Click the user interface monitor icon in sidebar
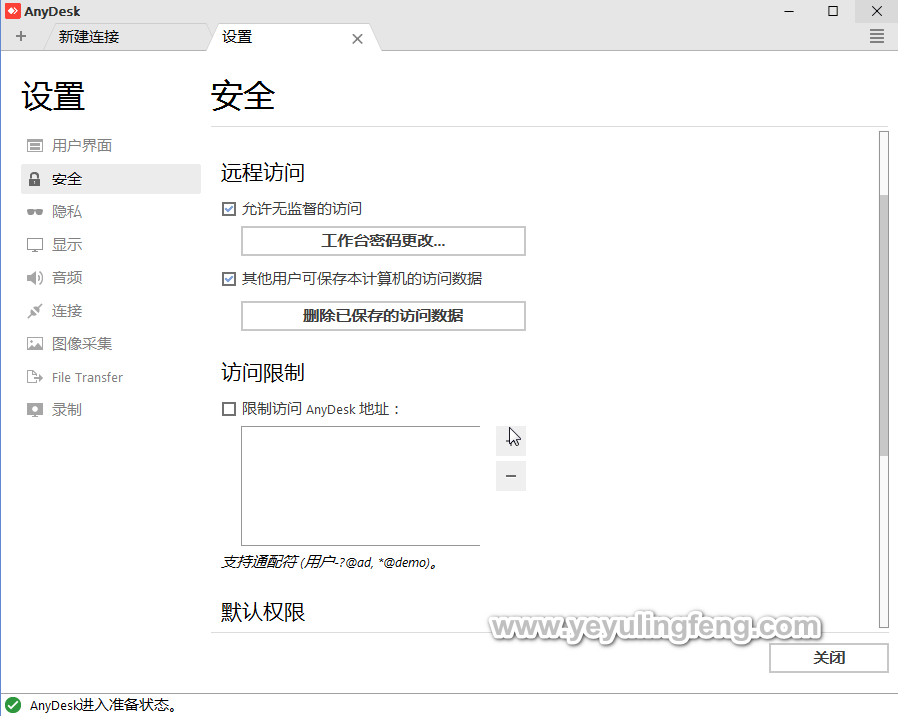The width and height of the screenshot is (898, 716). (35, 145)
